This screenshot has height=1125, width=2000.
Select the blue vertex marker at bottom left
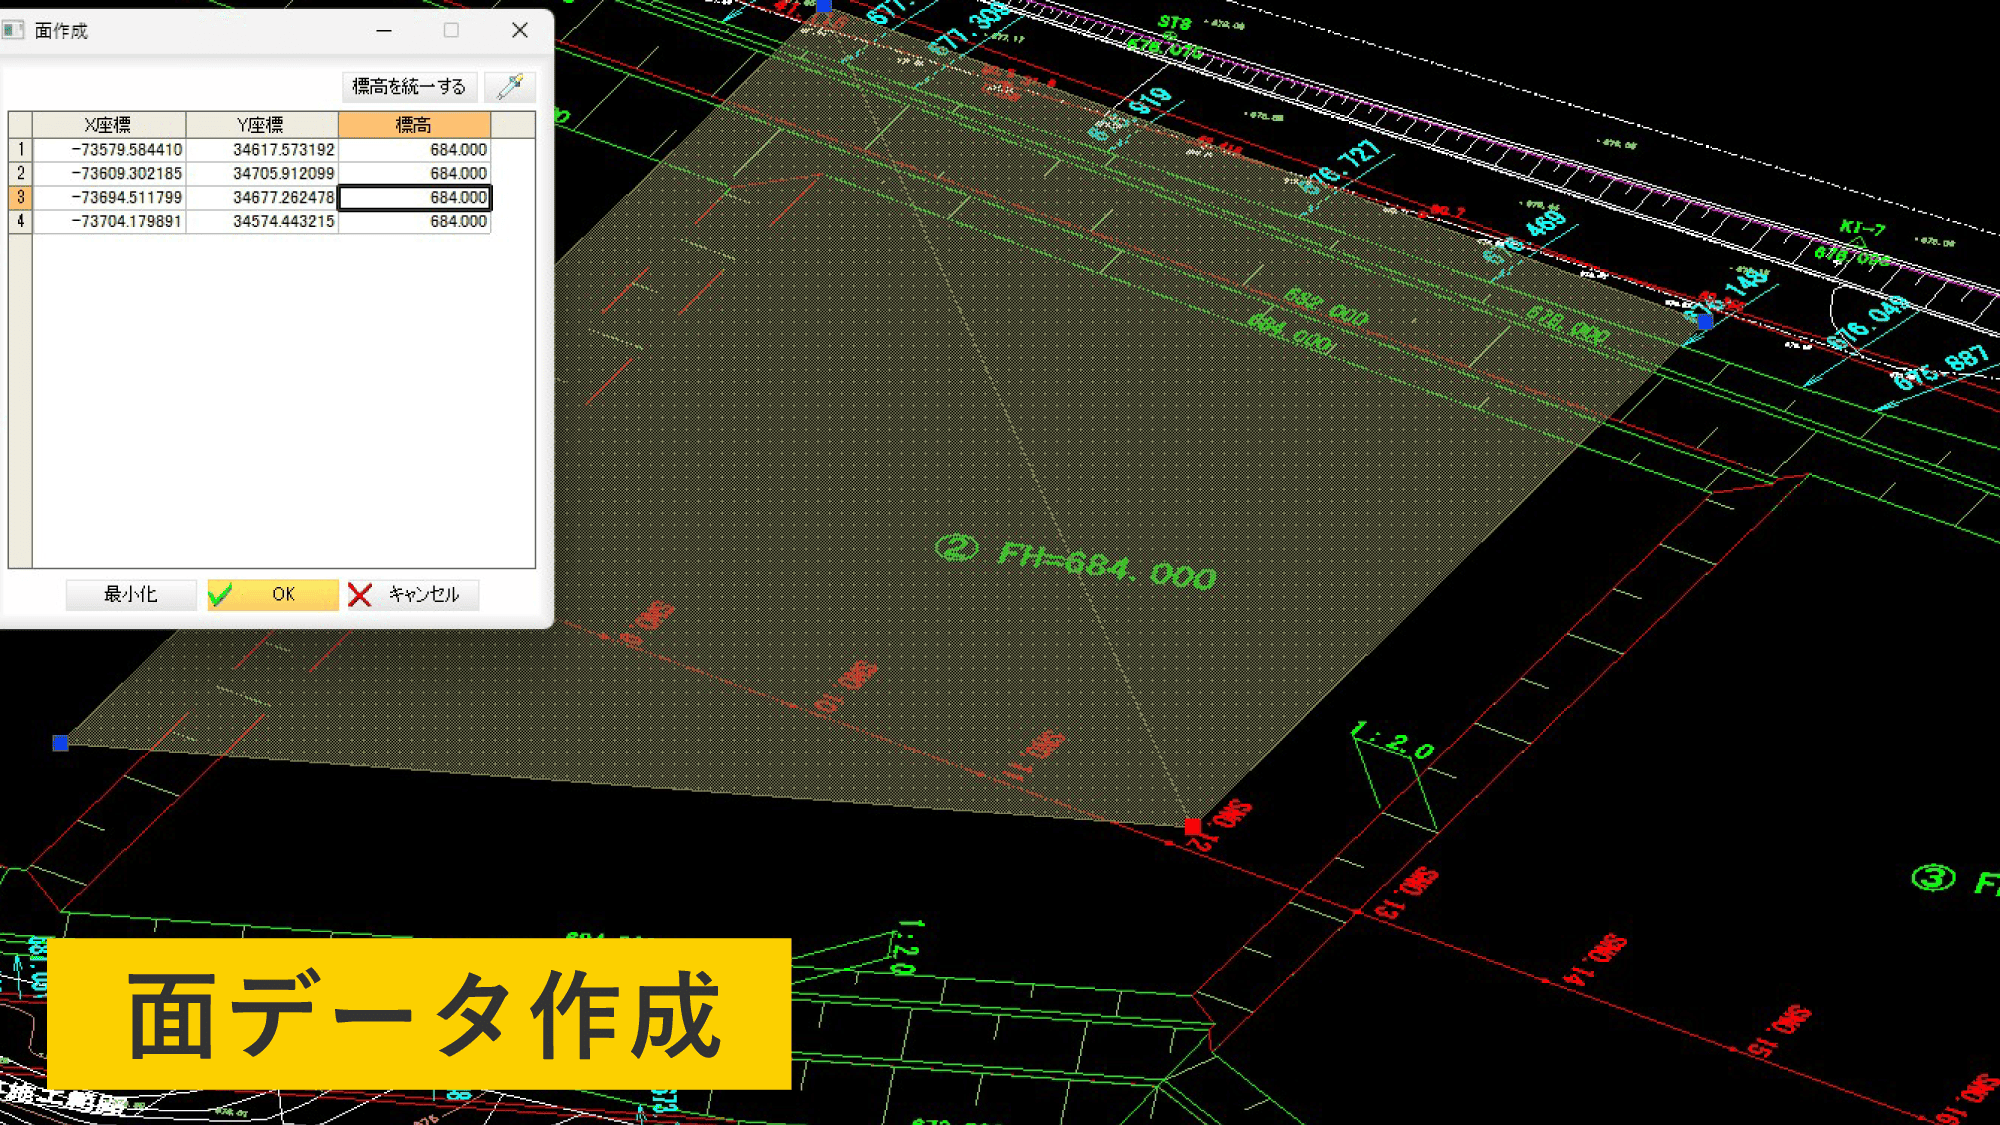[x=60, y=741]
